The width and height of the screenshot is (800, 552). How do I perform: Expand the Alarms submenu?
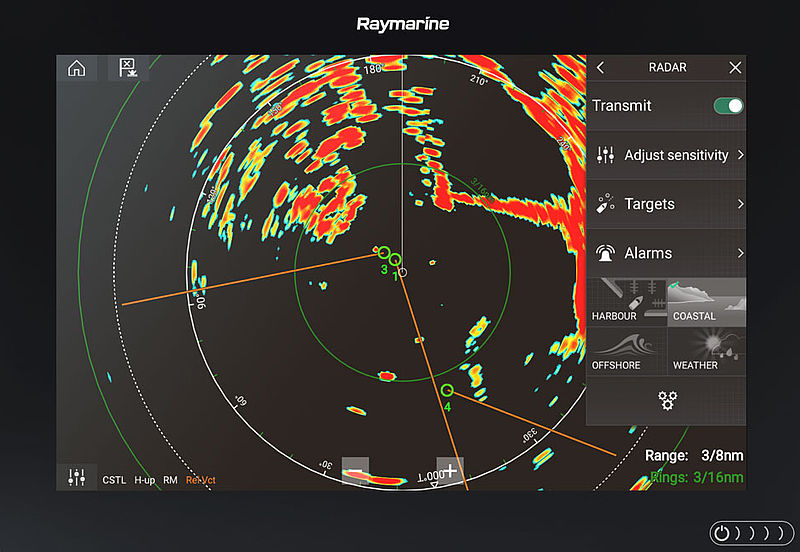tap(666, 253)
